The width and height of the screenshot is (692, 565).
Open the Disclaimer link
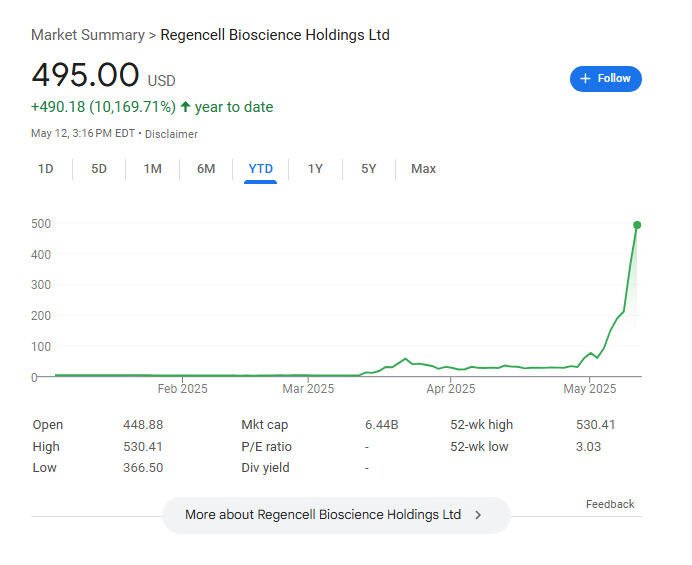(x=171, y=134)
